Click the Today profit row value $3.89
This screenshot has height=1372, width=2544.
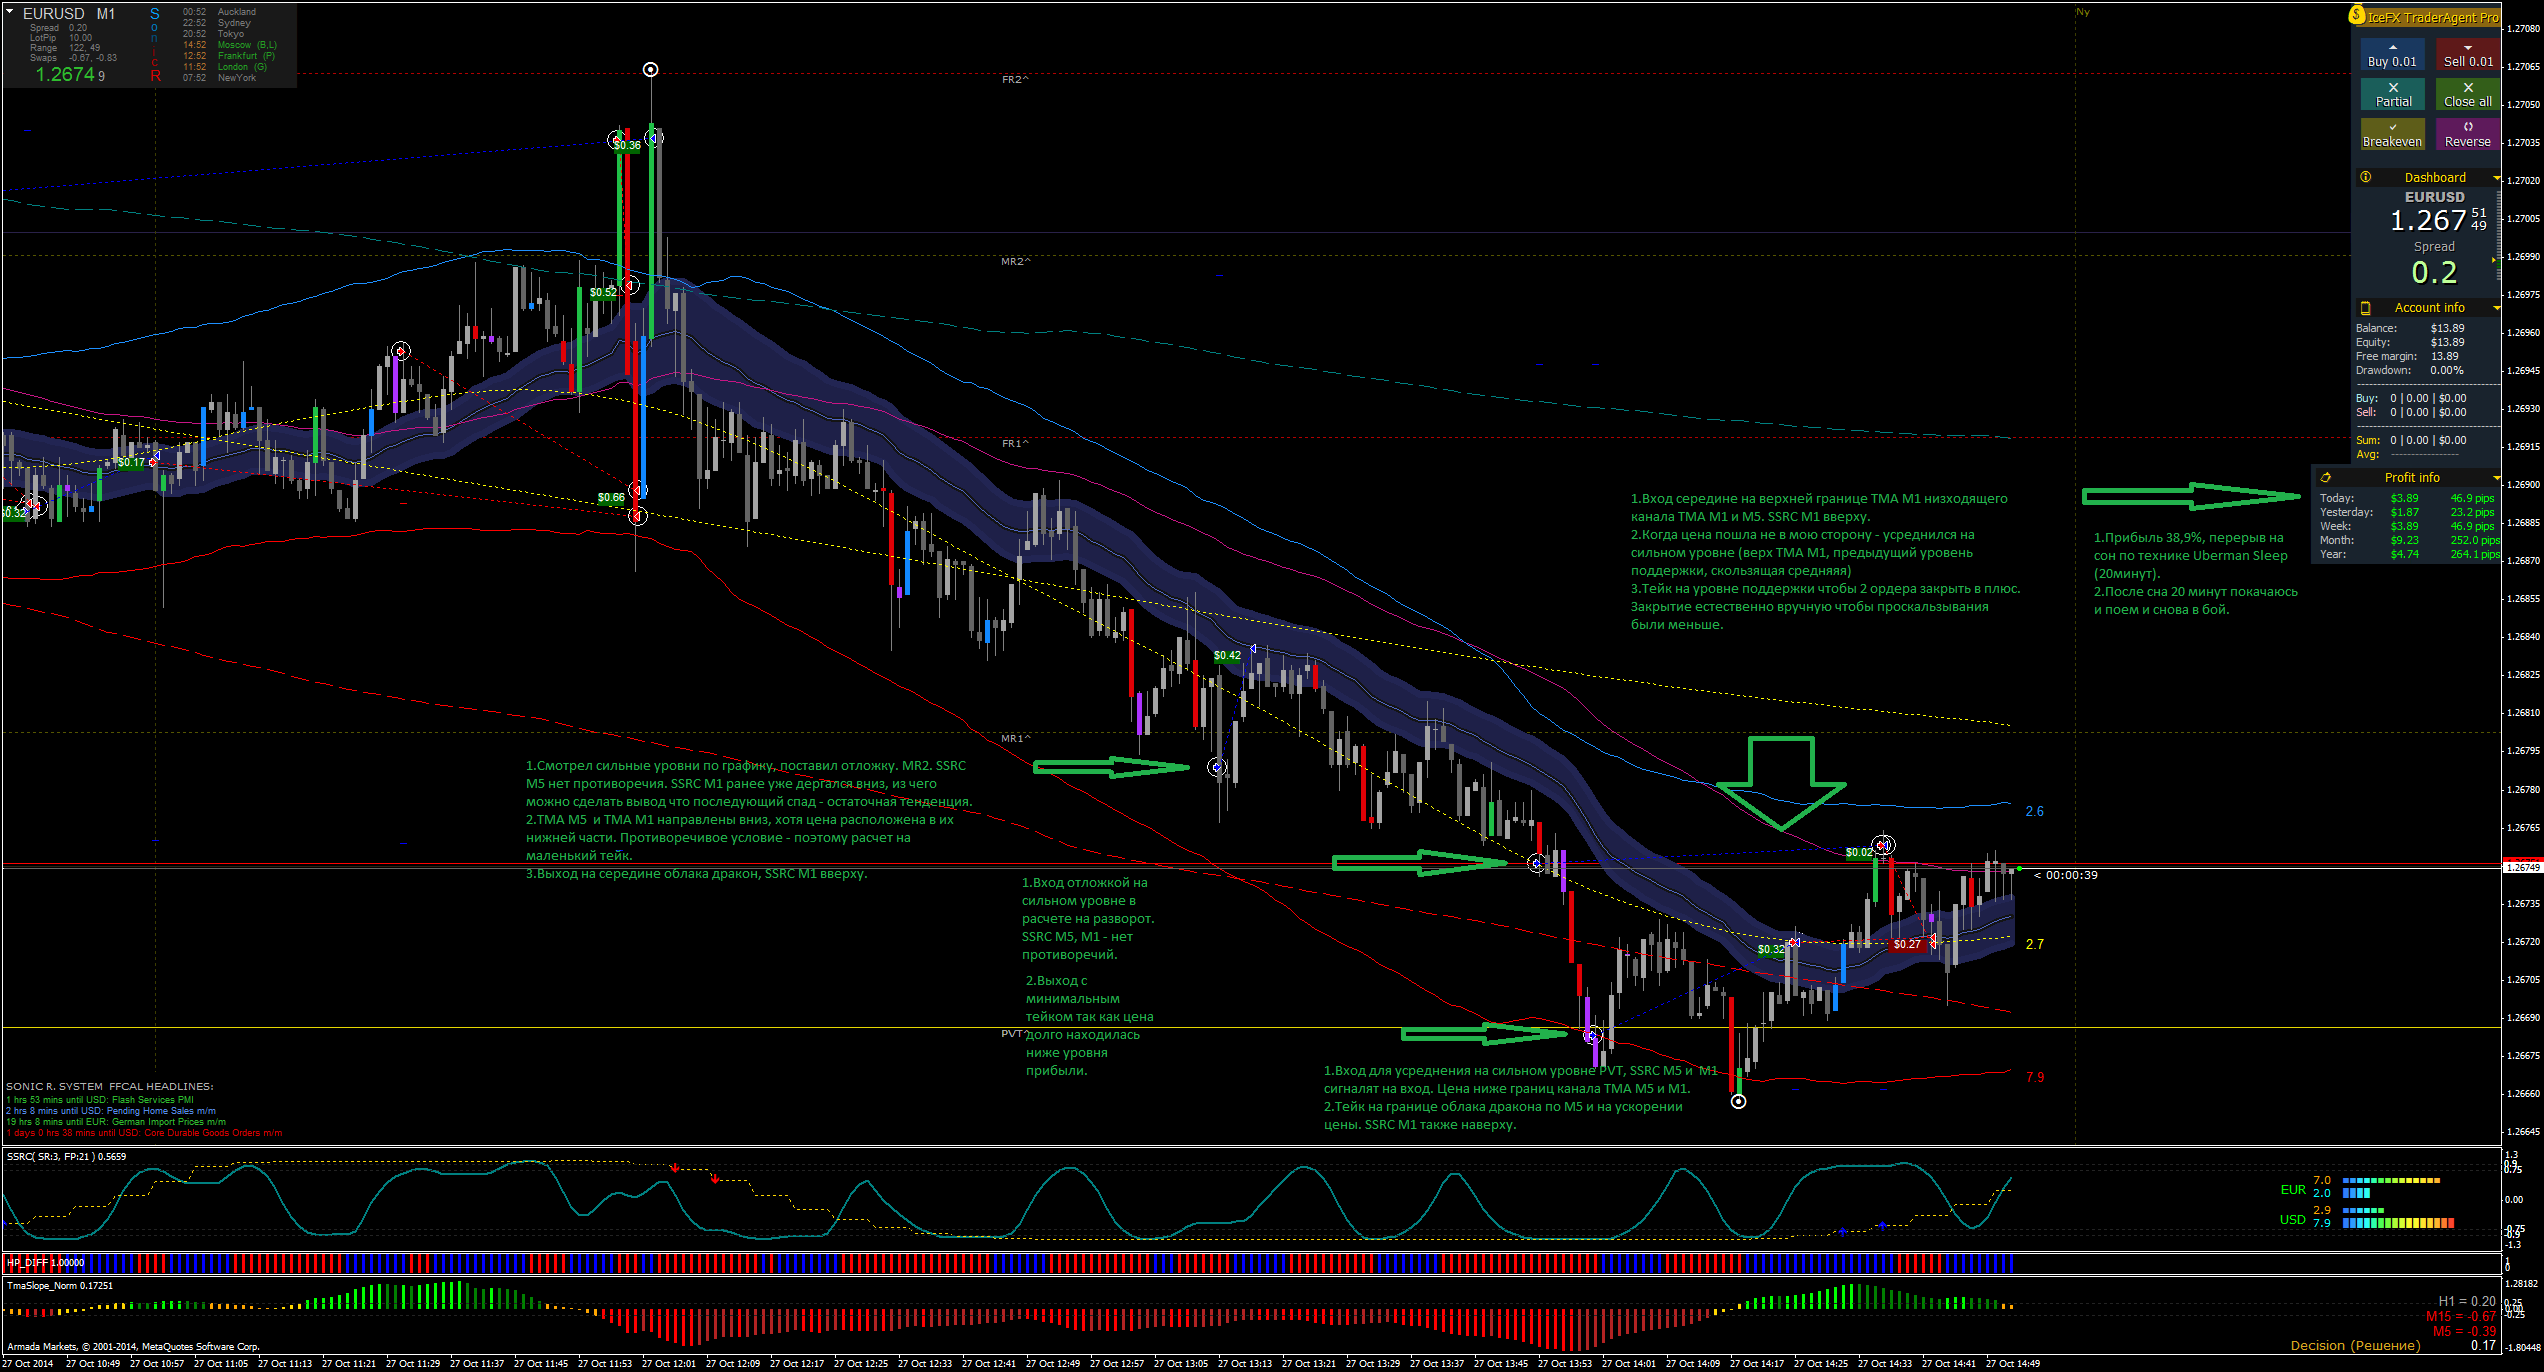tap(2405, 498)
